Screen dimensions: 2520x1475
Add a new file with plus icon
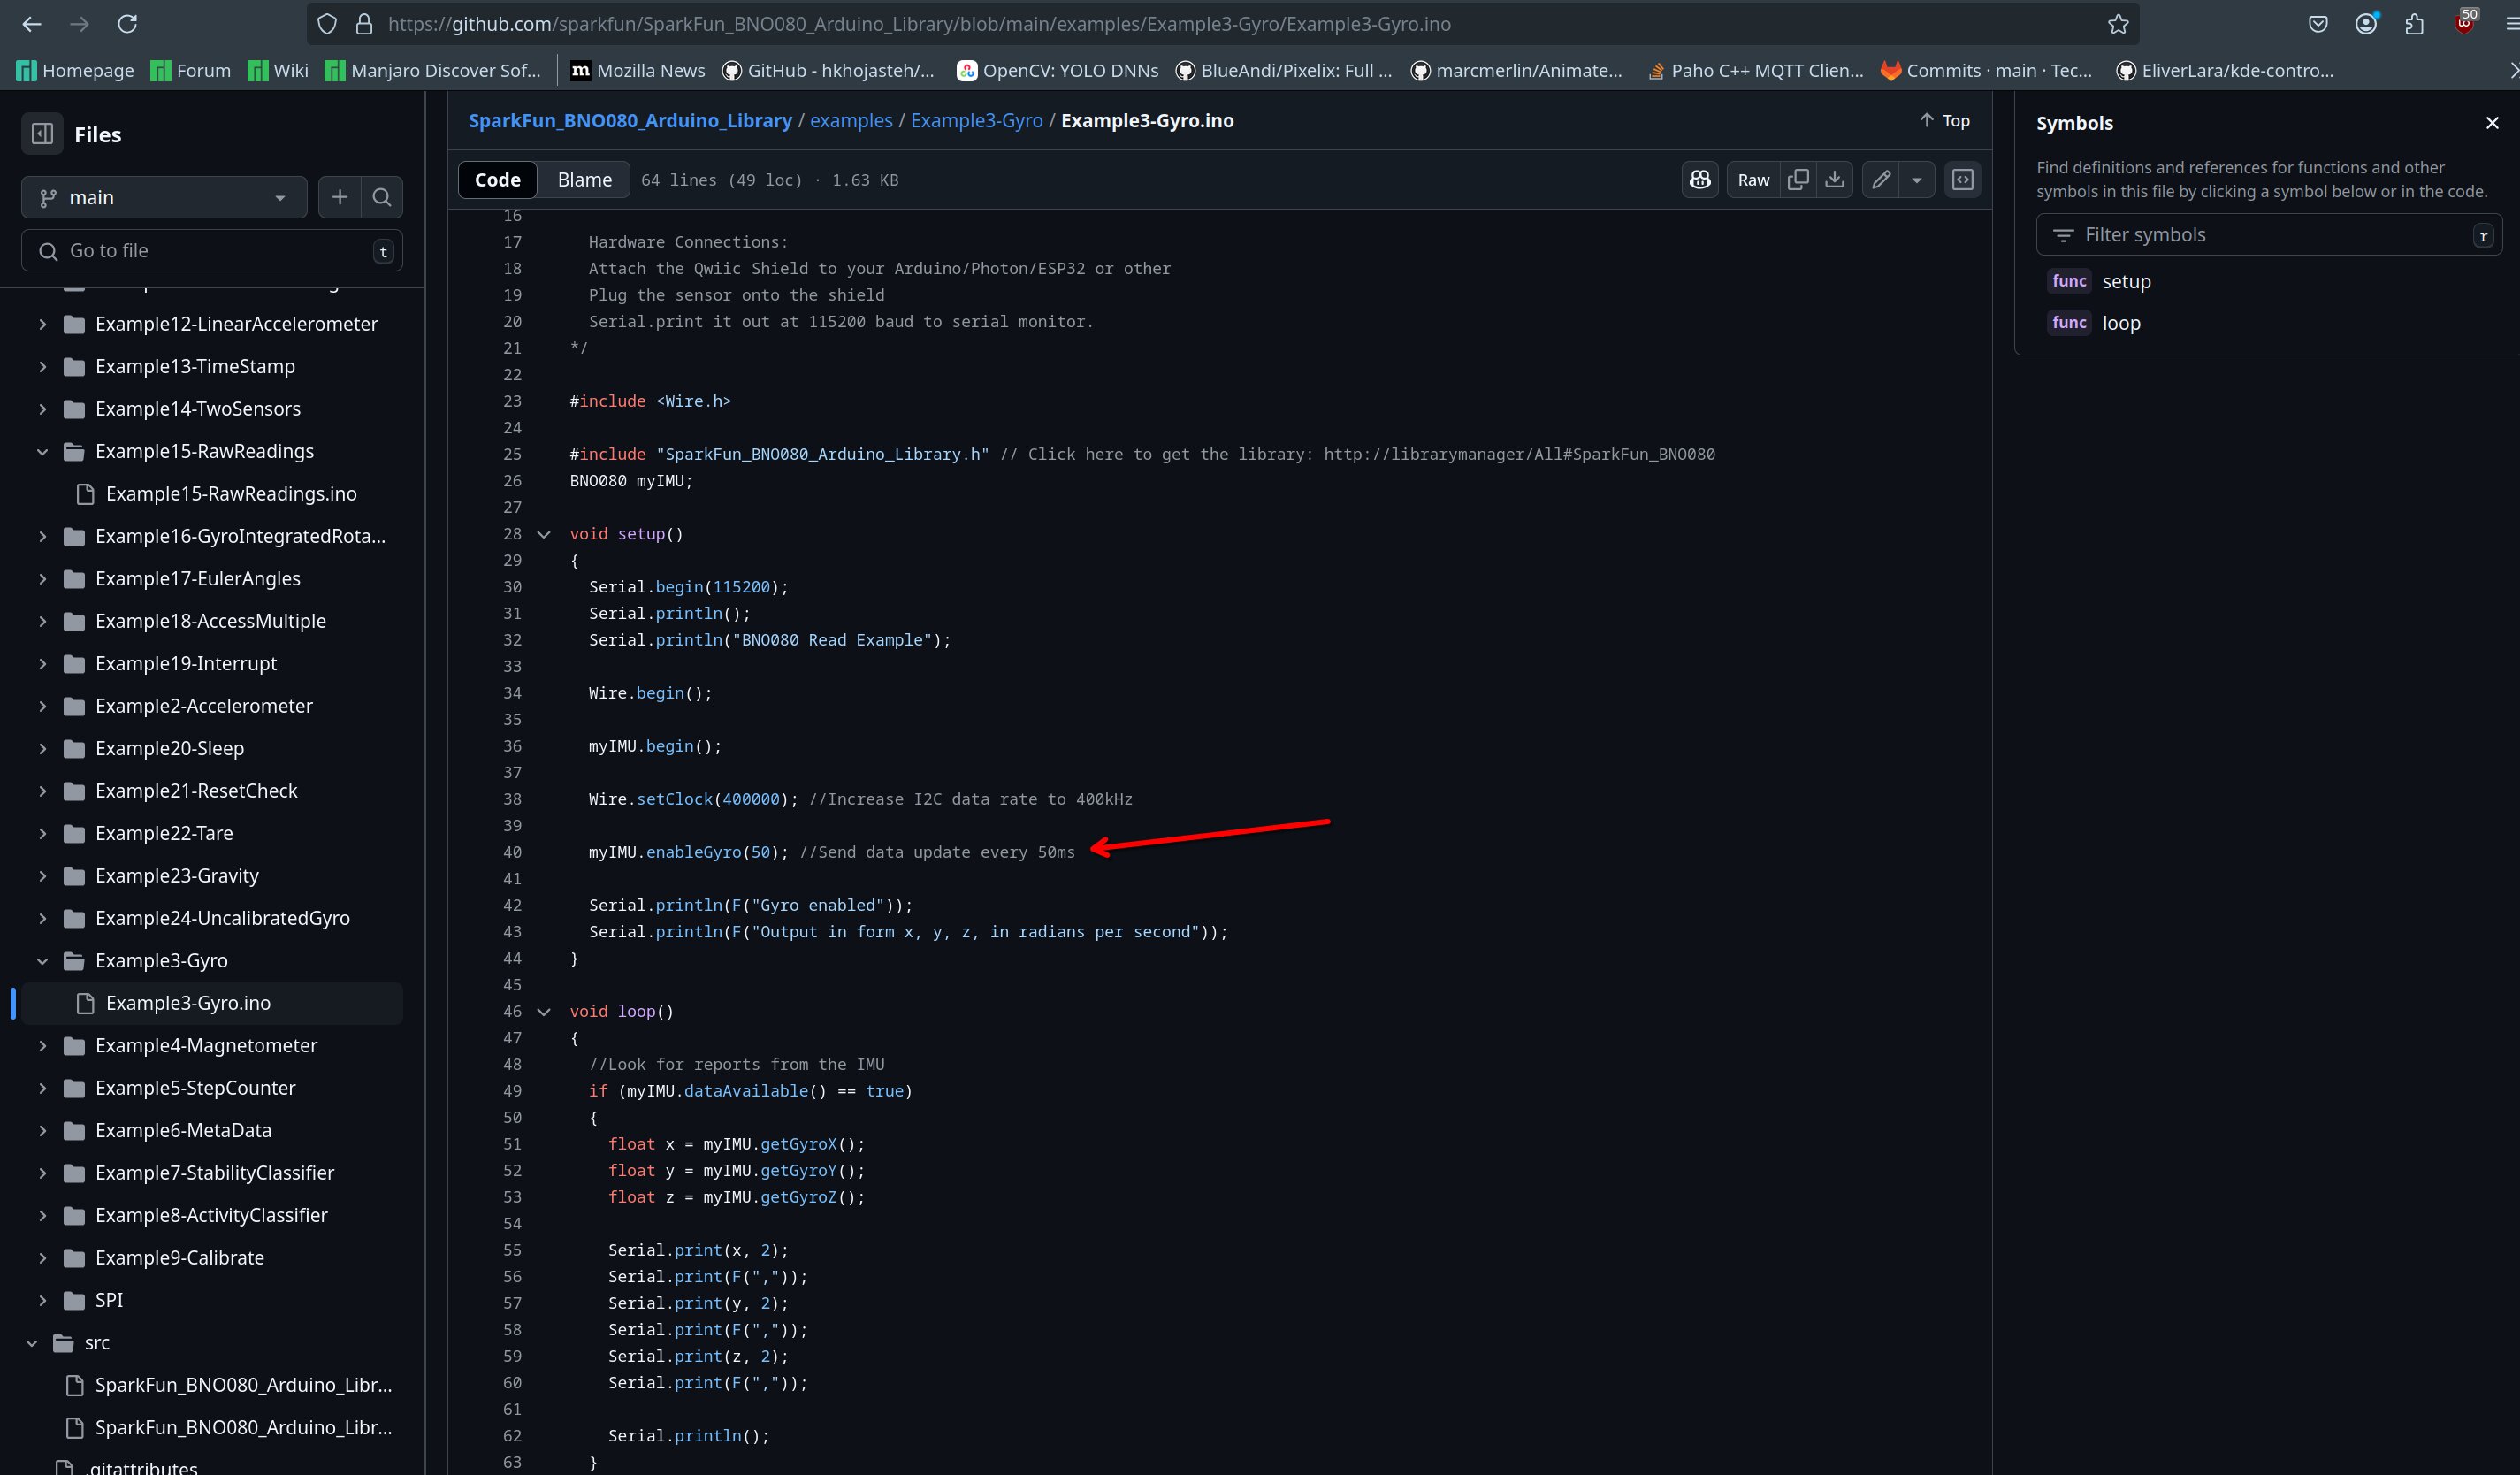pos(340,197)
